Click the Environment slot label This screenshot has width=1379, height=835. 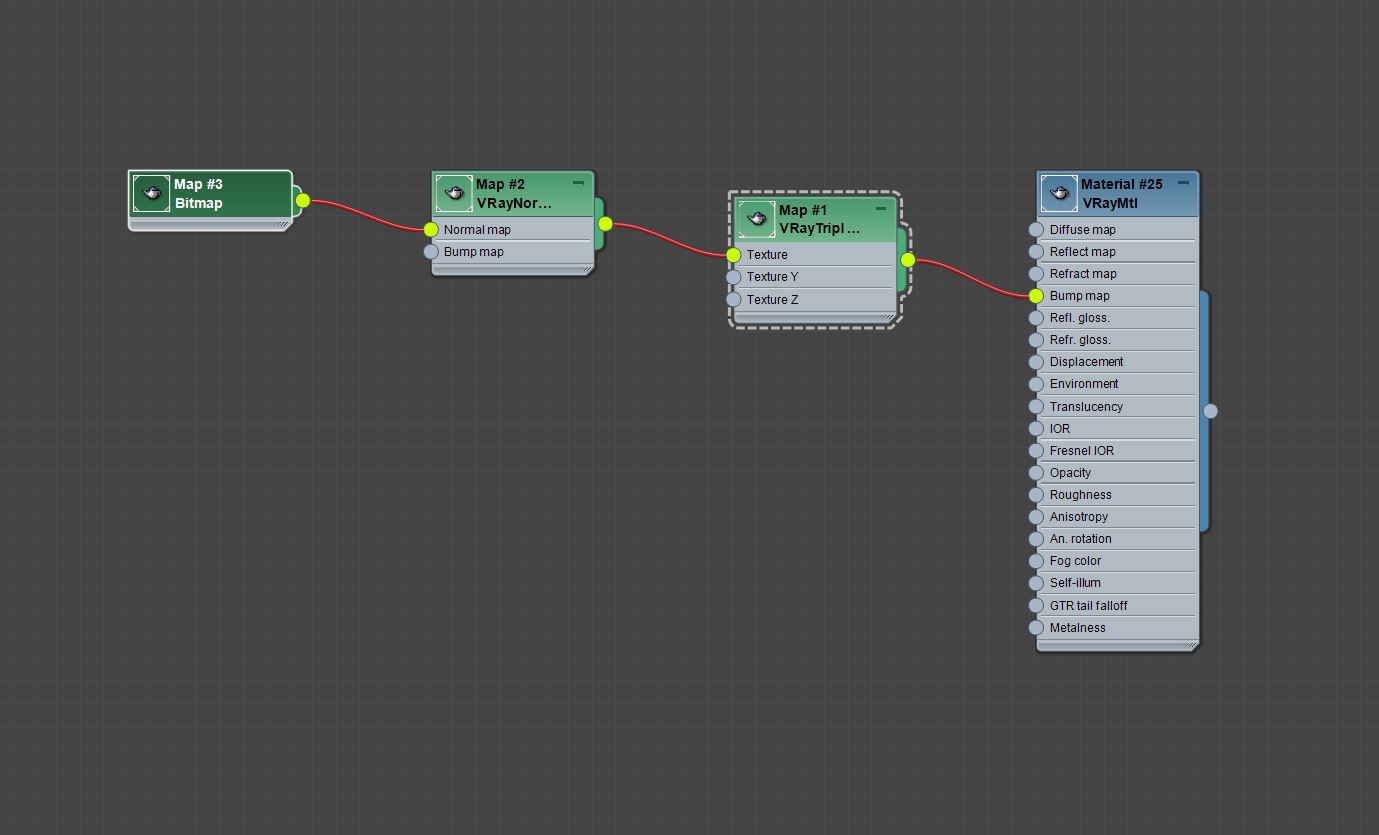1084,384
